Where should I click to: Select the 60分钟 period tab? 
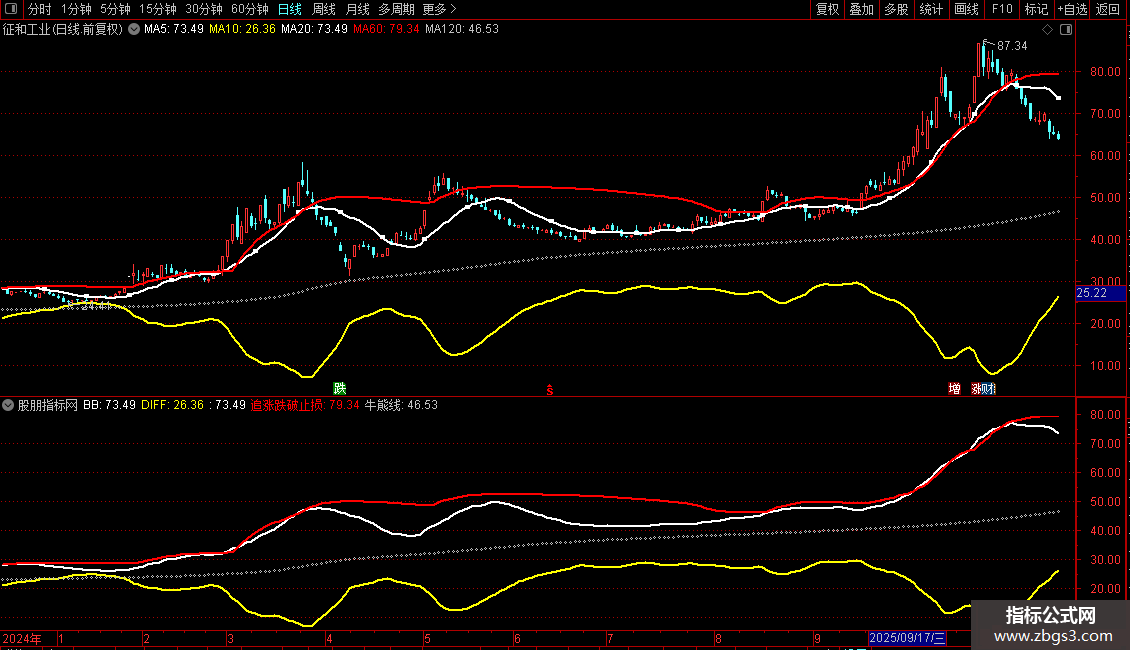click(x=250, y=9)
